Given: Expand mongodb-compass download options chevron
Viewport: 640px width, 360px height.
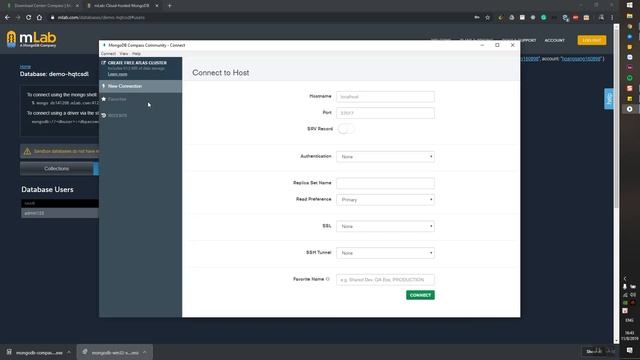Looking at the screenshot, I should (69, 352).
